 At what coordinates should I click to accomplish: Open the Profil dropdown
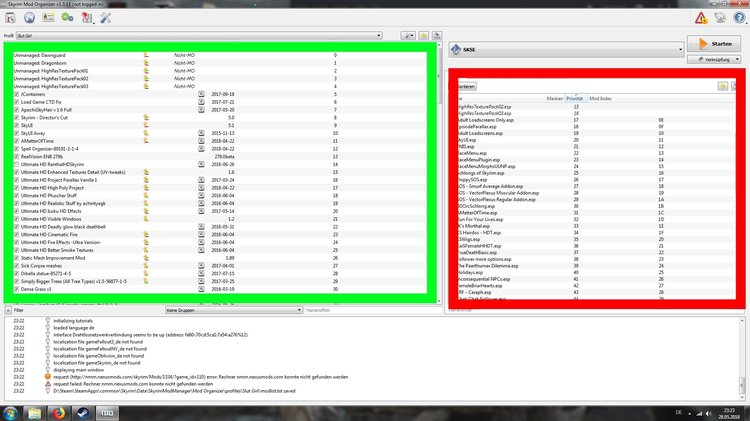click(199, 35)
